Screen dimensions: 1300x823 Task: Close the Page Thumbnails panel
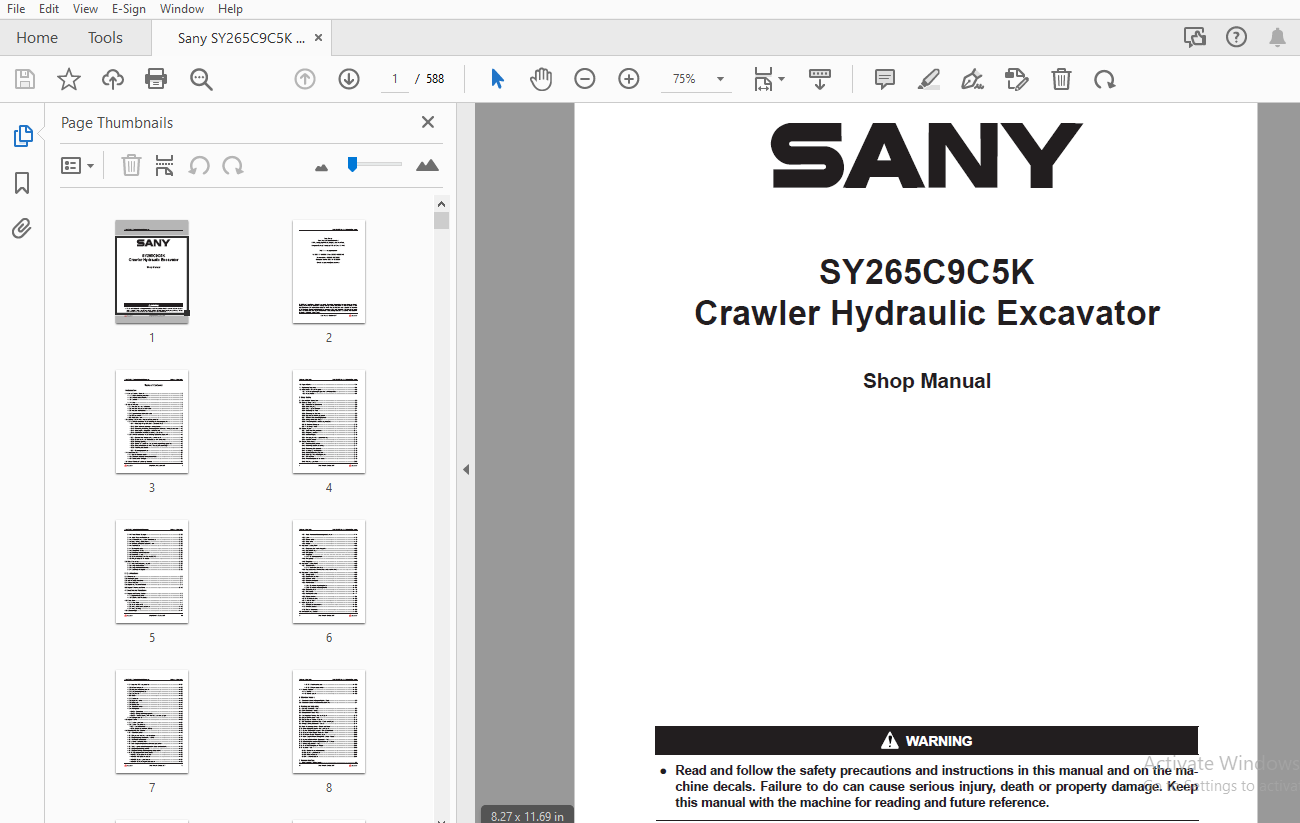coord(428,122)
